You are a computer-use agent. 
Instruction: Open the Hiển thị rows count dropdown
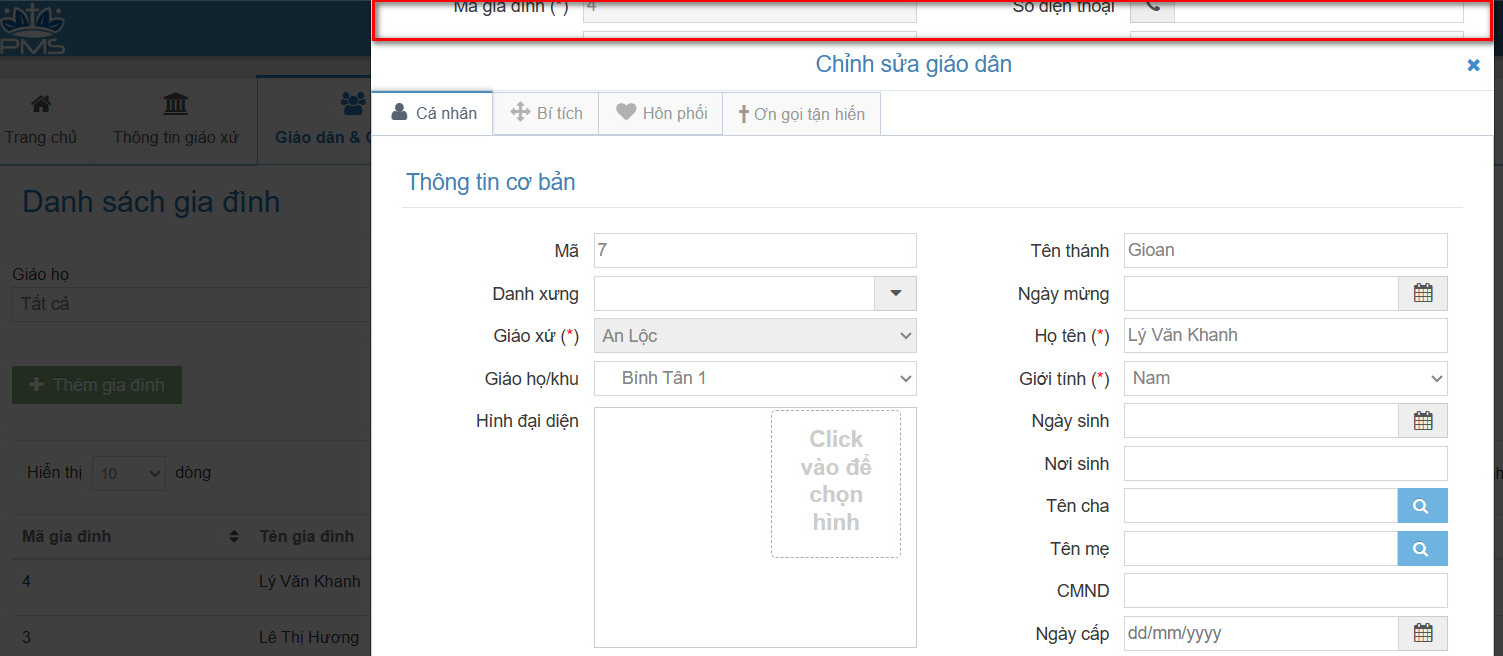click(128, 472)
